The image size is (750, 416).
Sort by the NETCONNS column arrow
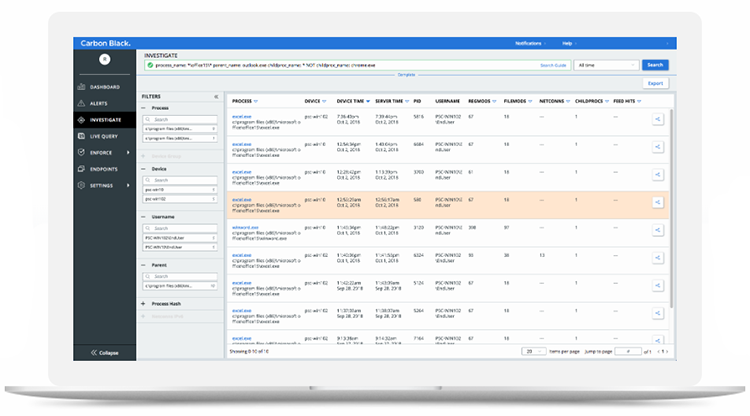[x=568, y=101]
